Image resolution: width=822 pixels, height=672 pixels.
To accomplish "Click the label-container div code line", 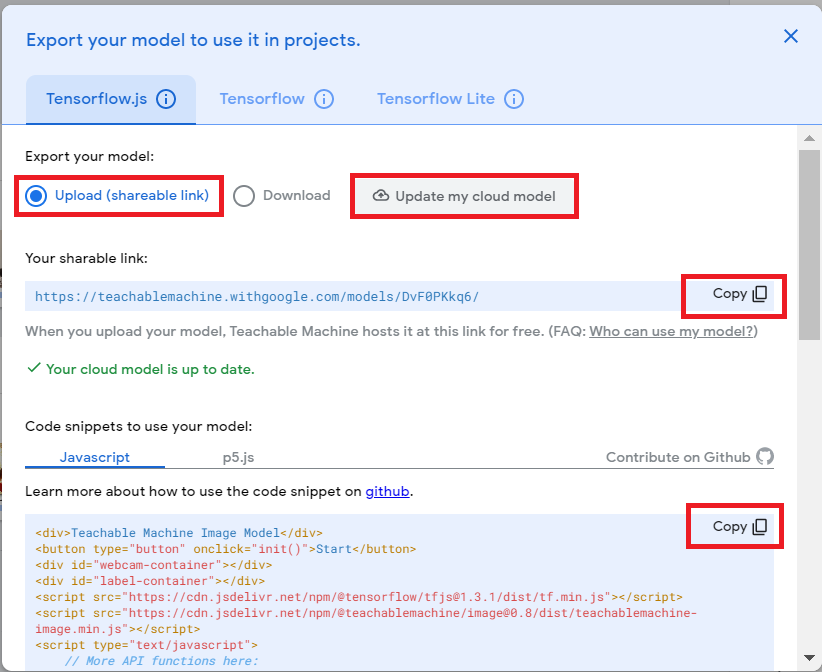I will tap(150, 581).
